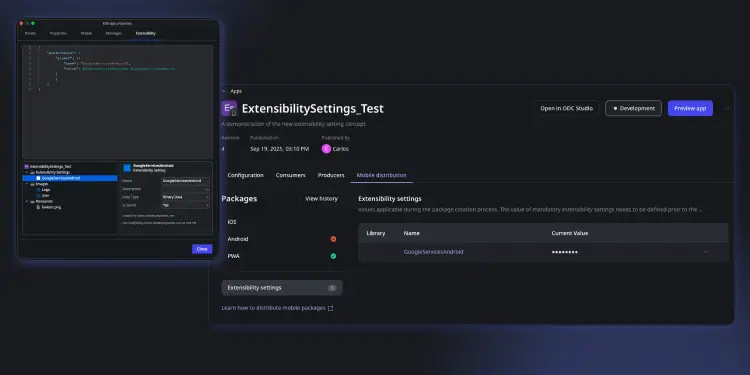This screenshot has height=375, width=750.
Task: Click the Resources folder icon in tree
Action: [32, 201]
